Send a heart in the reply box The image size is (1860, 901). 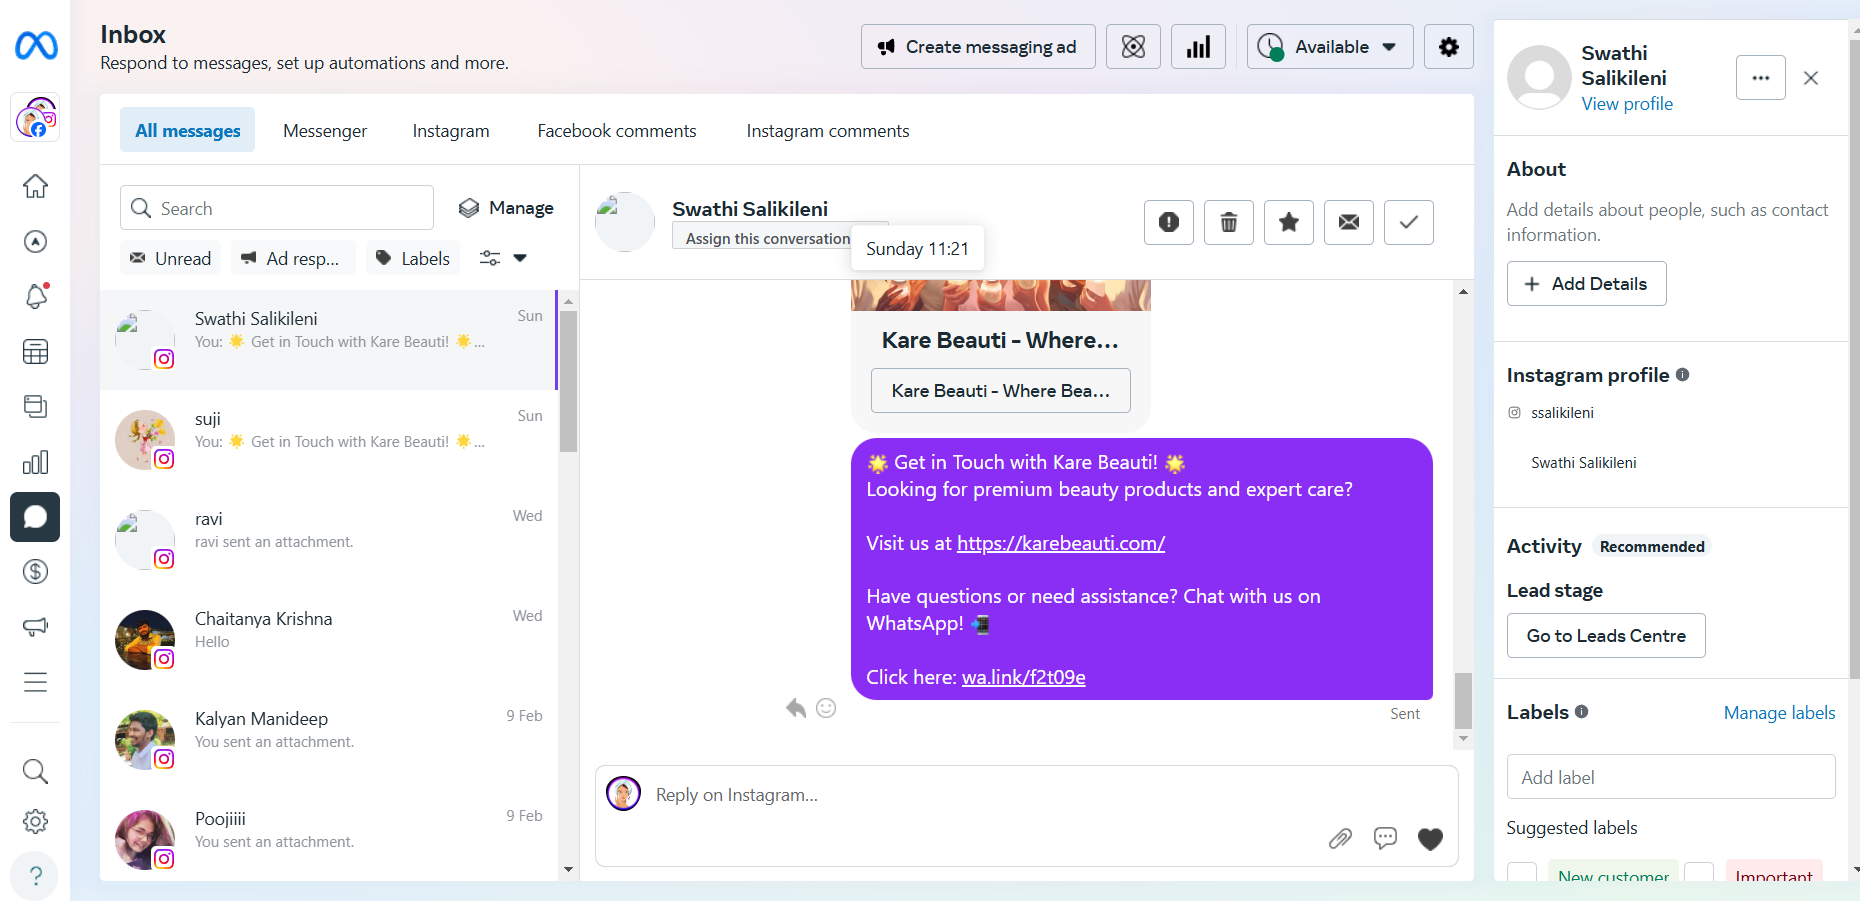click(x=1430, y=839)
